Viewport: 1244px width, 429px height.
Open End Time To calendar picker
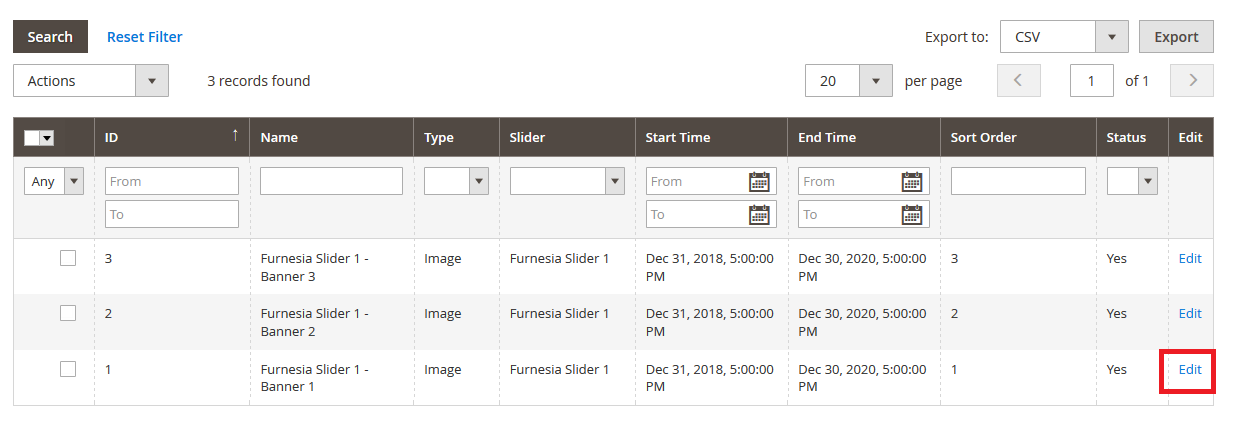coord(912,214)
